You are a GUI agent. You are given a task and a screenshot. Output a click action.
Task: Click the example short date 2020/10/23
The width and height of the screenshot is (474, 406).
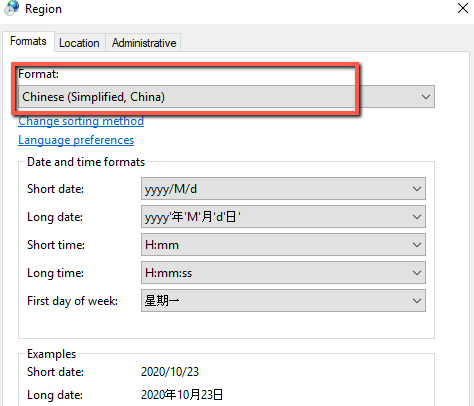170,372
